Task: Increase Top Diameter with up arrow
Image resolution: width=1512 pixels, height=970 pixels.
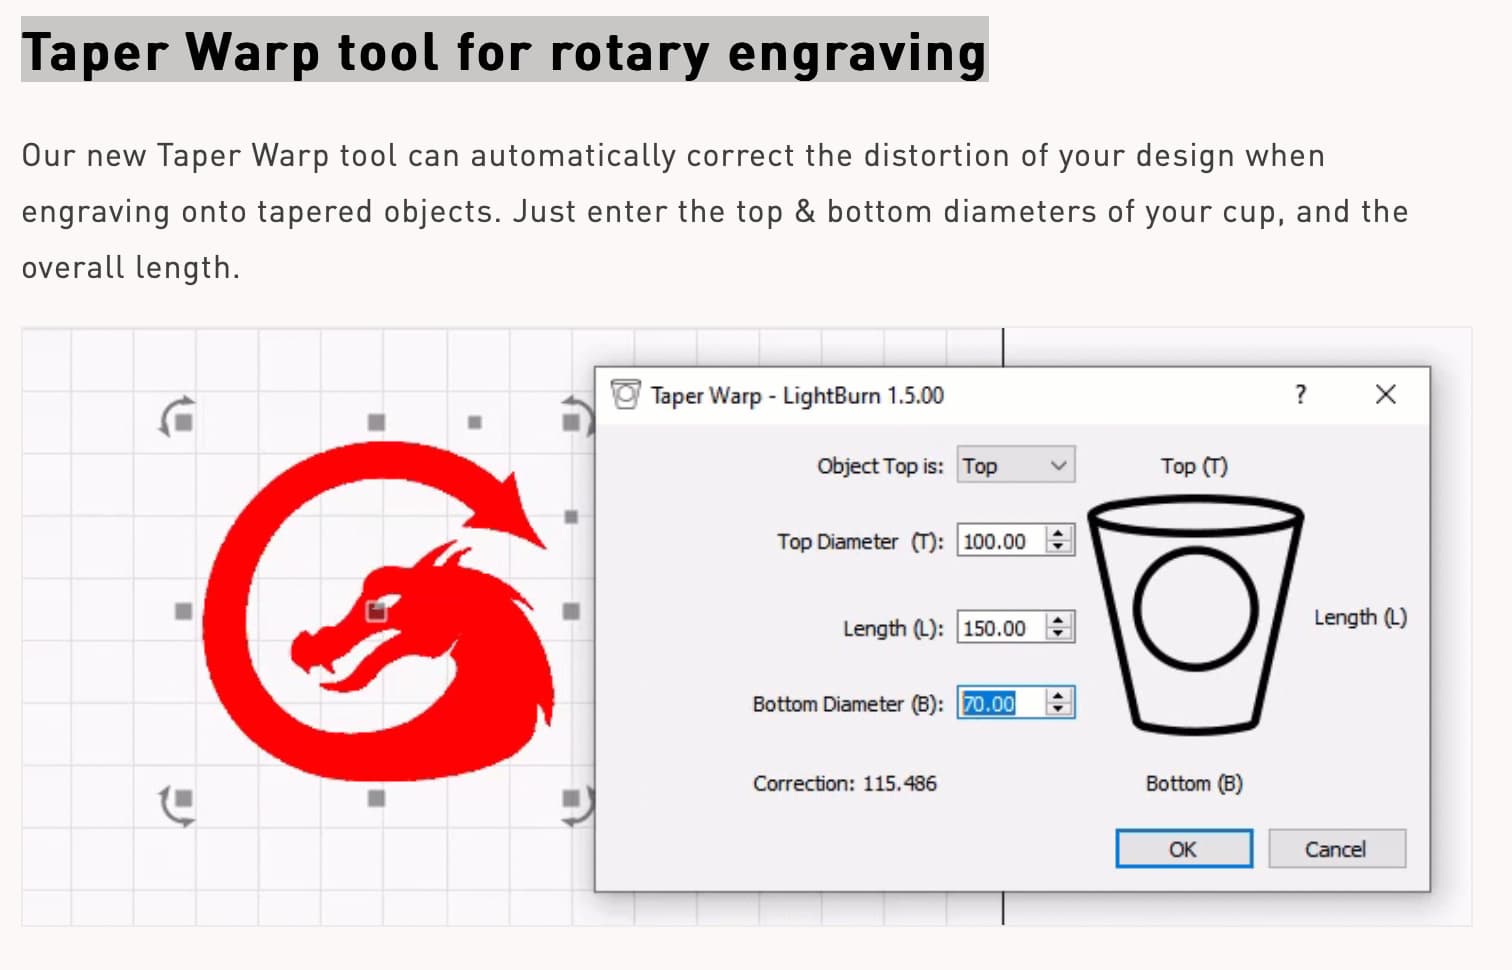Action: pyautogui.click(x=1058, y=533)
